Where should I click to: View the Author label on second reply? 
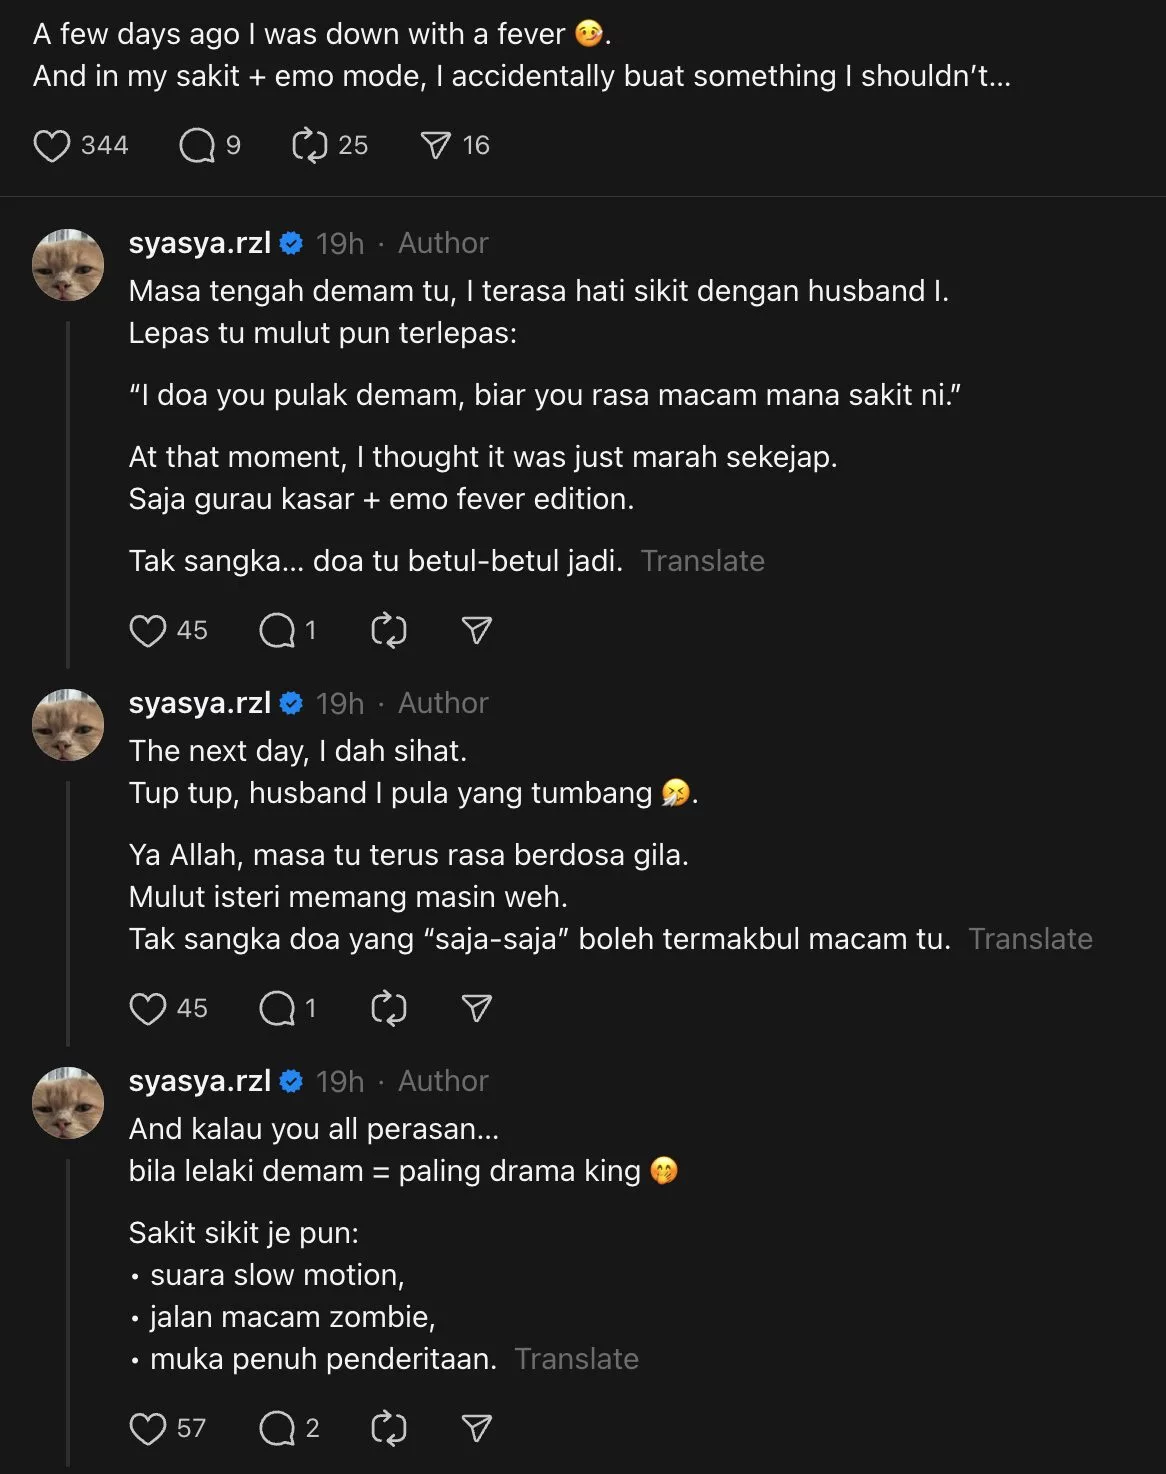(443, 703)
